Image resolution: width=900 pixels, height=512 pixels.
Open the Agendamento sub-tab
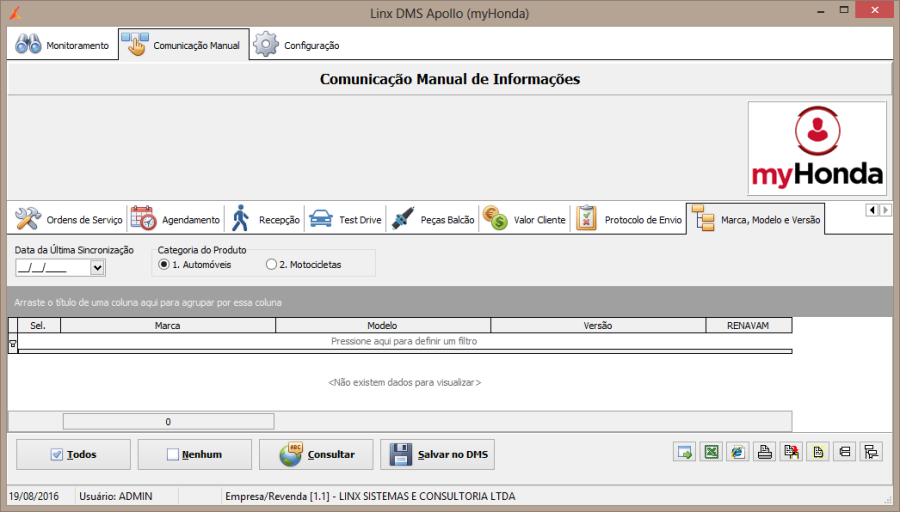175,219
